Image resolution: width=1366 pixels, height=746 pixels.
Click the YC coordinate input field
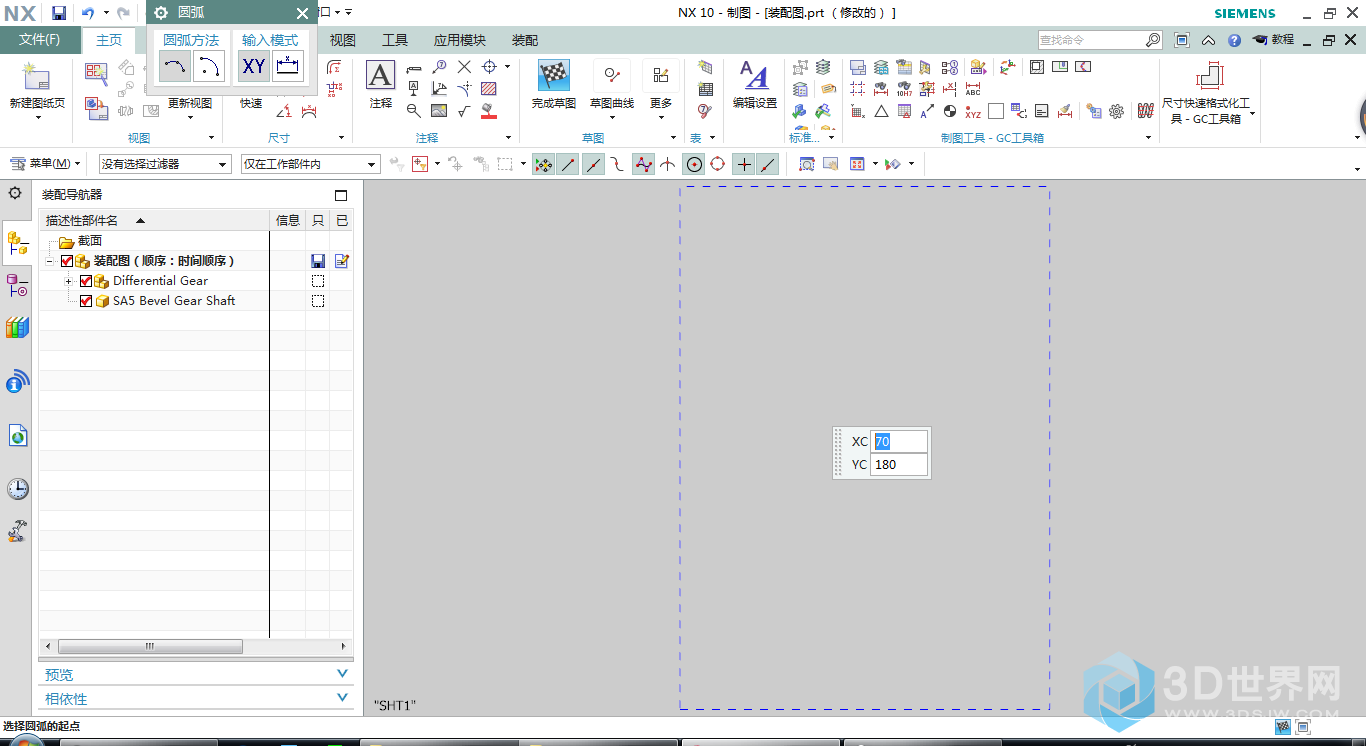[899, 465]
